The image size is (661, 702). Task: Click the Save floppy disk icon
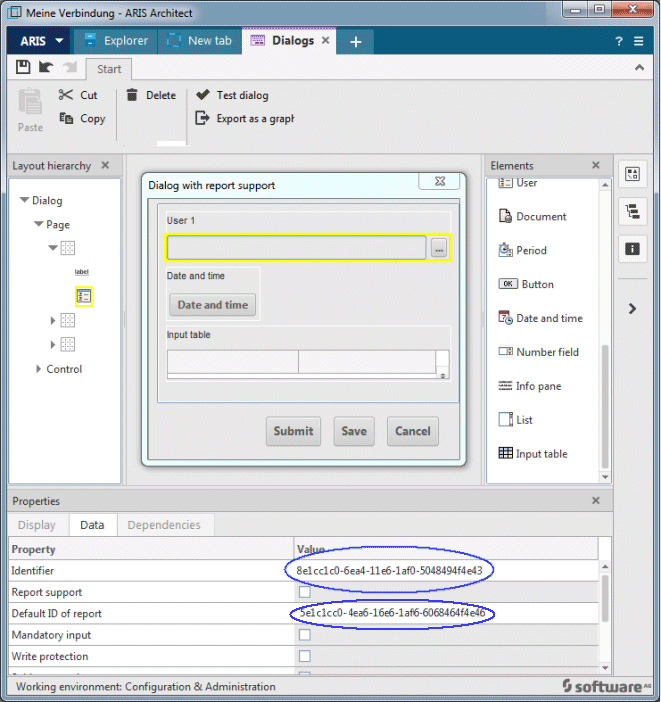[23, 67]
